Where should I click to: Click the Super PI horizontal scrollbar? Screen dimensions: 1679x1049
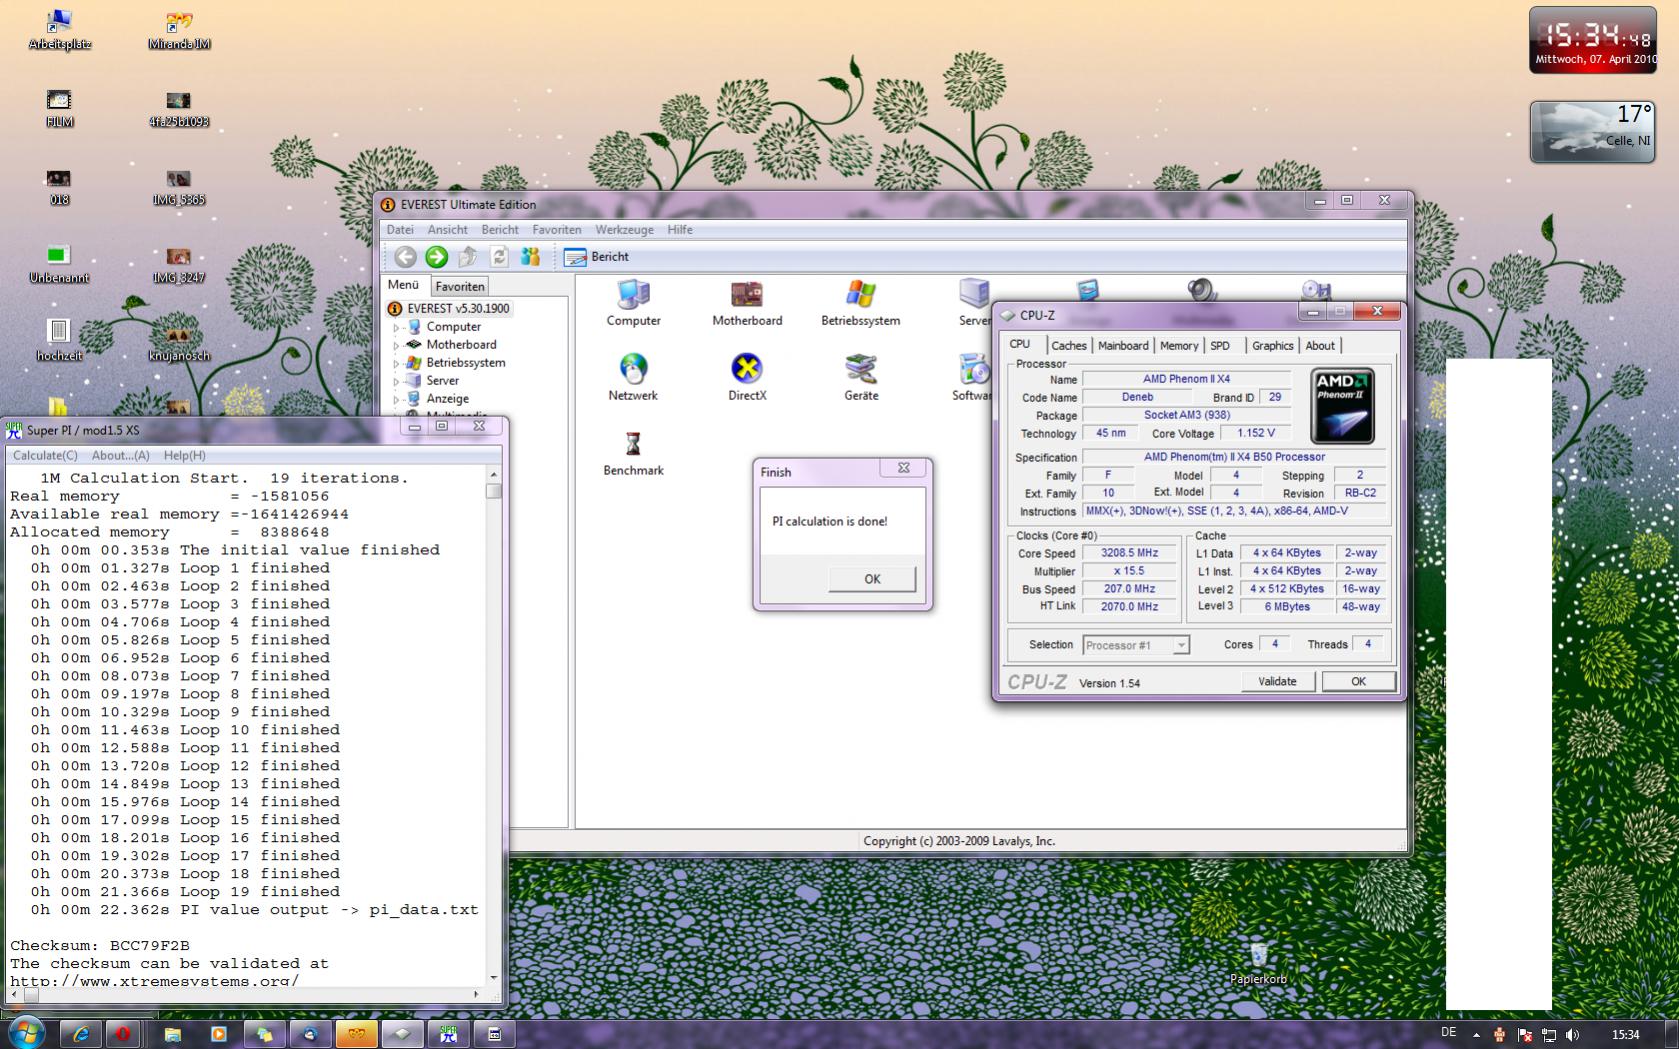point(246,995)
